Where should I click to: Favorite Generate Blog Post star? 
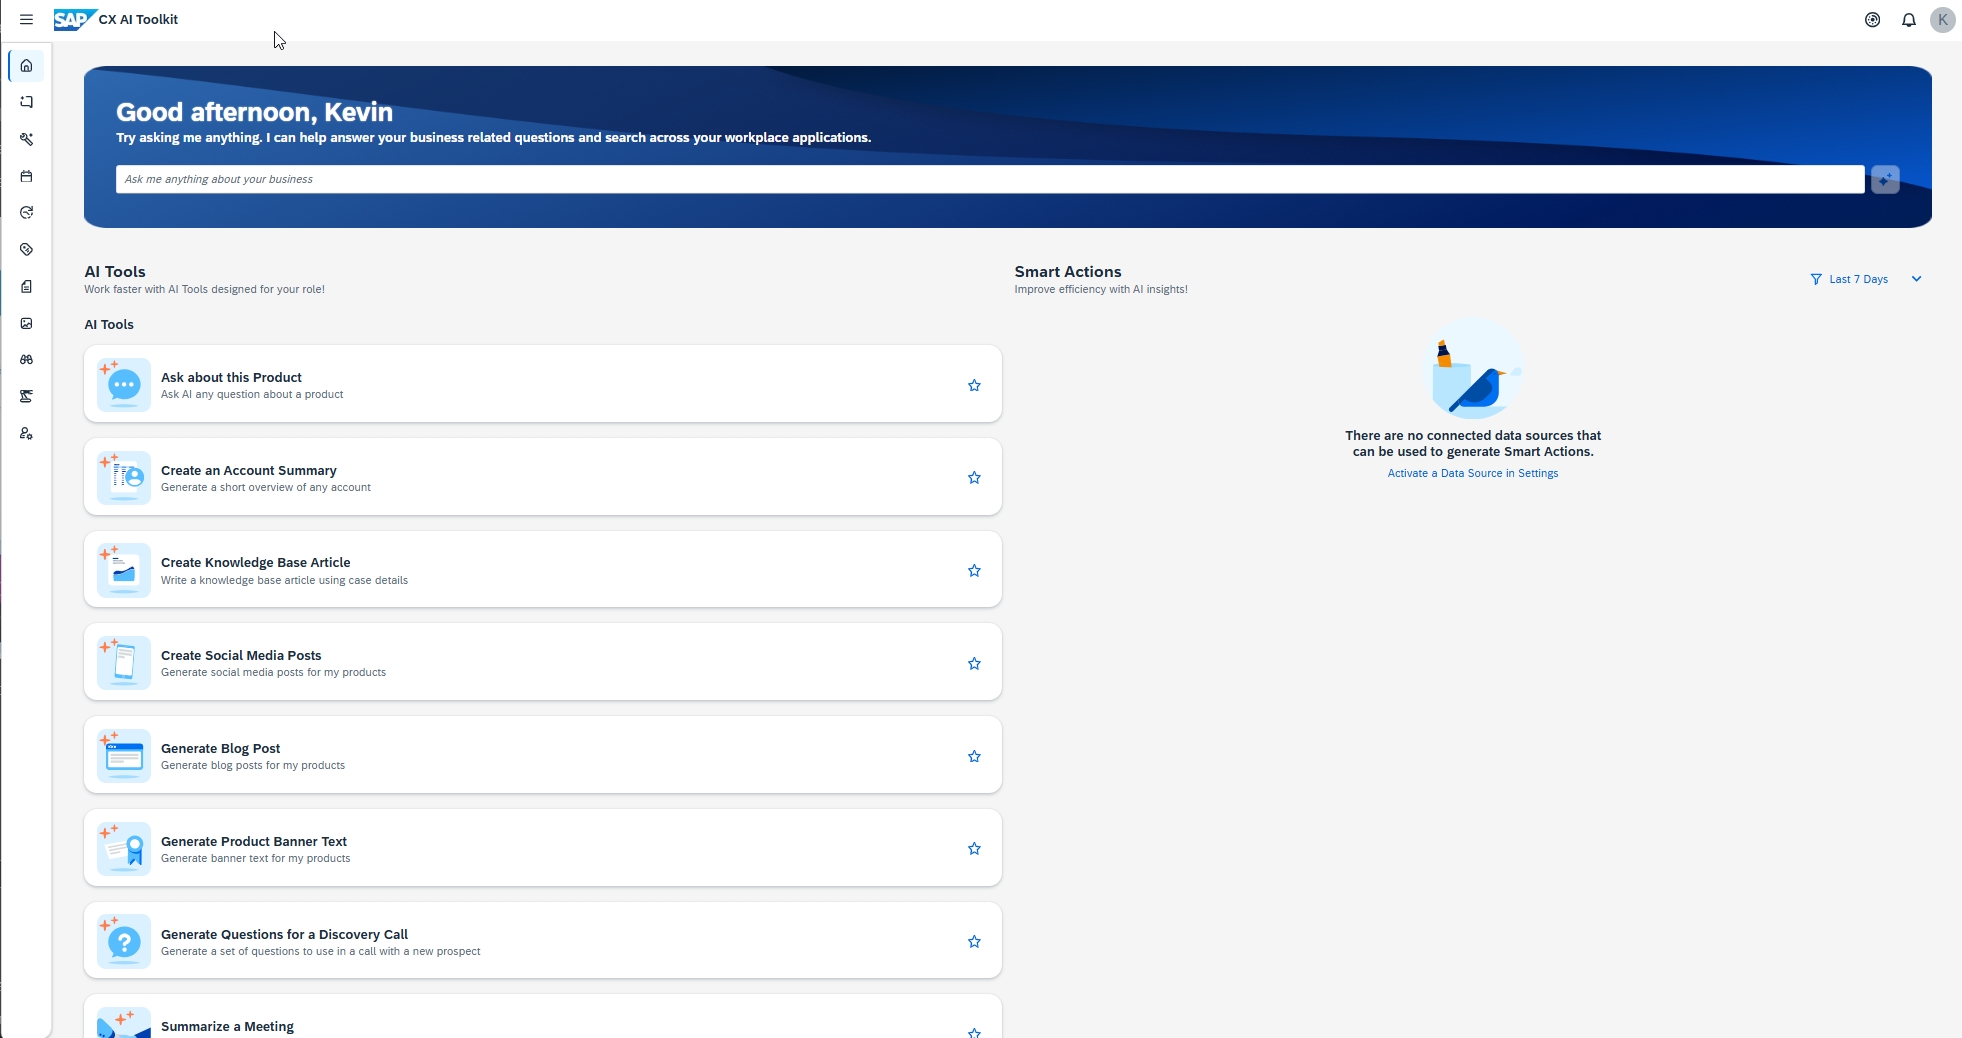coord(974,757)
